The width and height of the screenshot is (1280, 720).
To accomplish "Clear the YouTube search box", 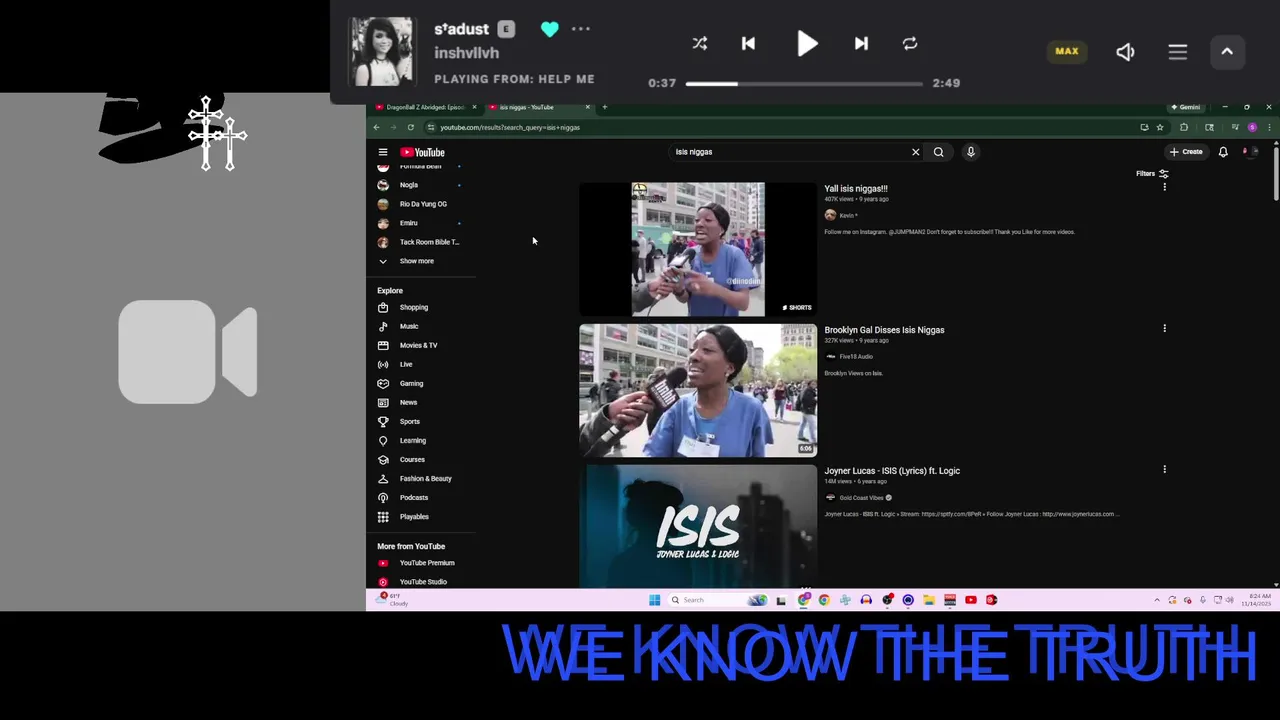I will coord(915,152).
